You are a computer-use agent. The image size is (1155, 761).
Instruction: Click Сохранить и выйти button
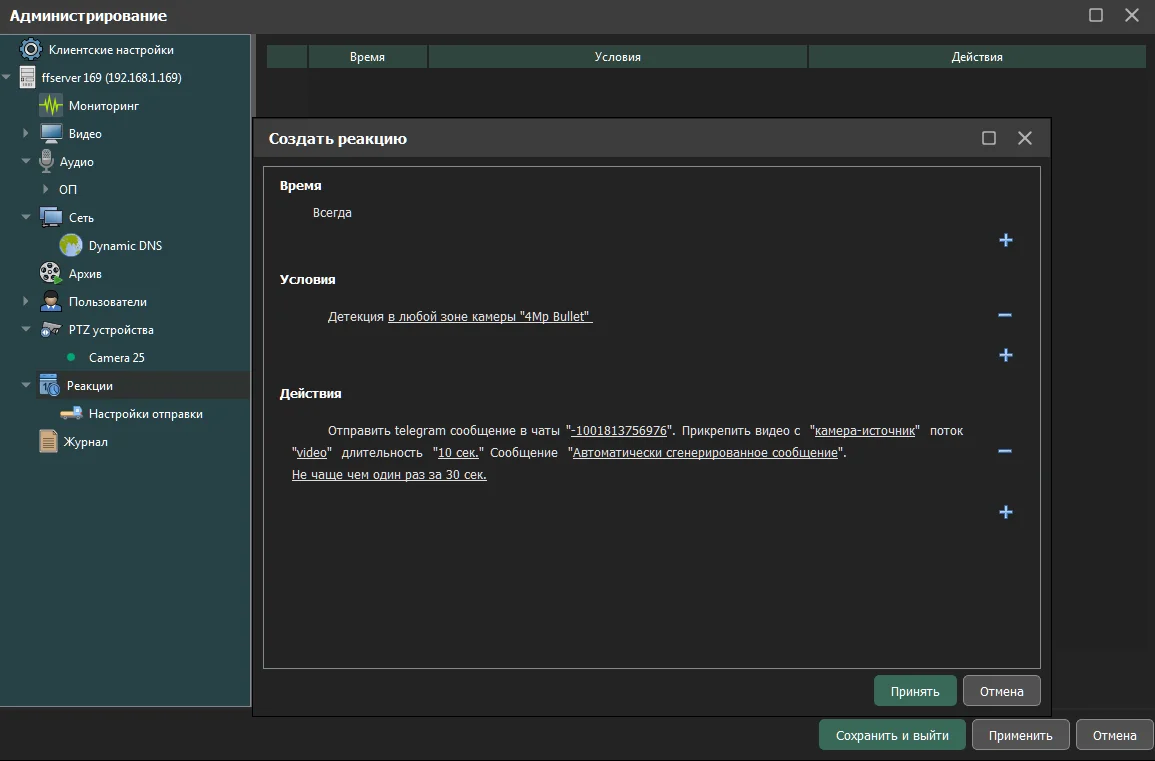892,735
